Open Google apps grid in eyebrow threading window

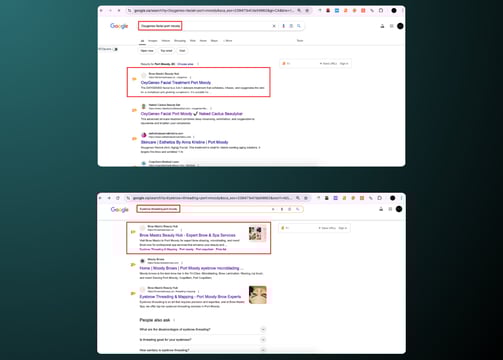point(390,209)
